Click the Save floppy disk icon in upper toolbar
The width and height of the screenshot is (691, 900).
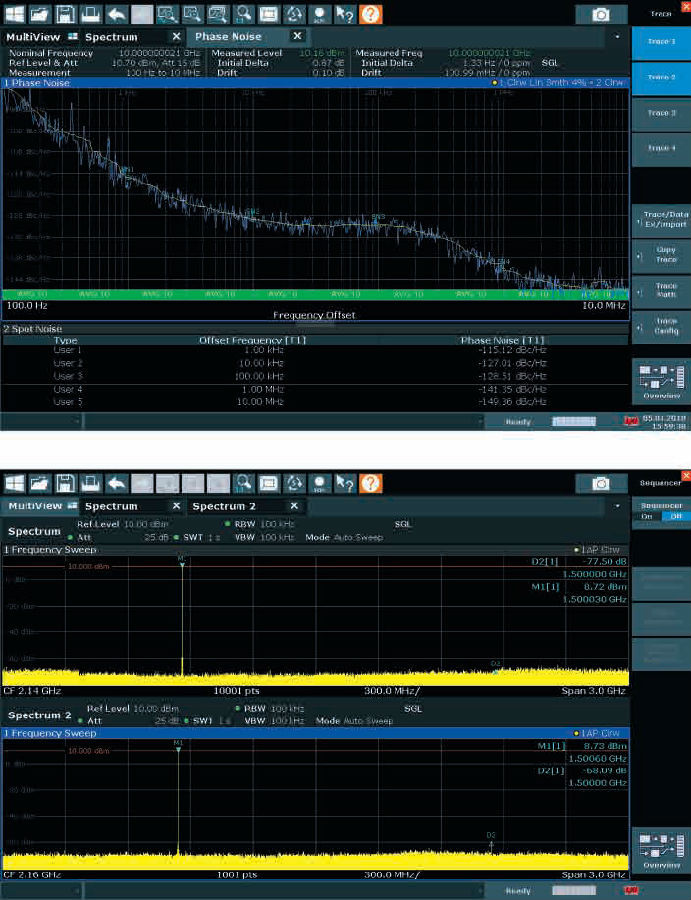click(65, 14)
